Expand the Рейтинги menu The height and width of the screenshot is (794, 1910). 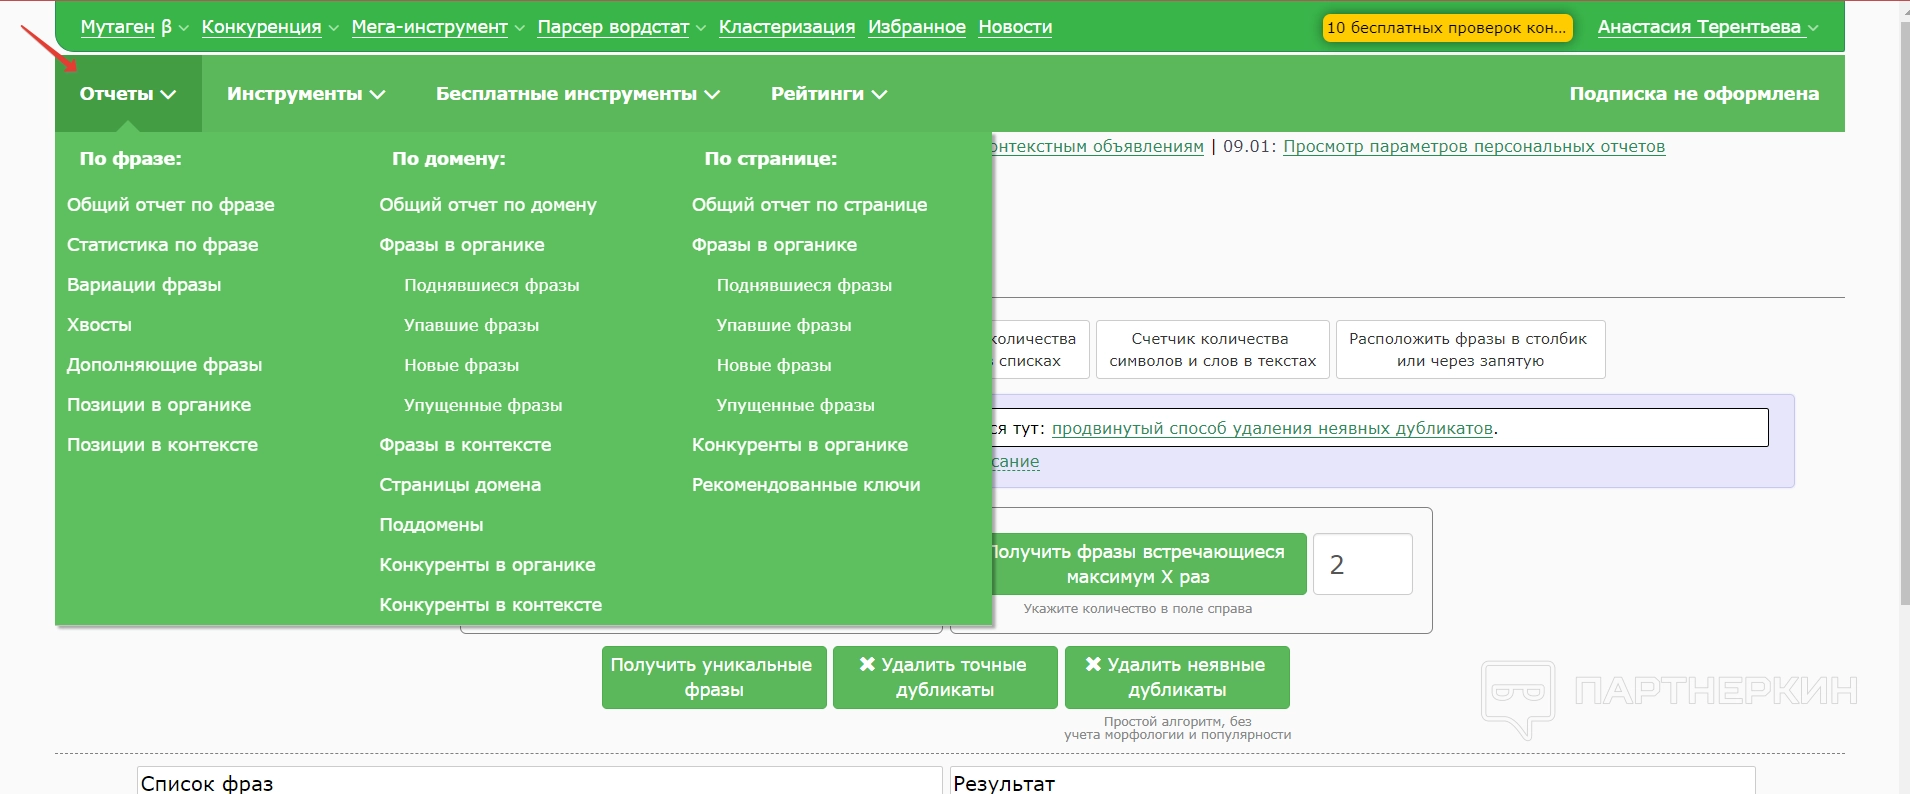pos(829,94)
